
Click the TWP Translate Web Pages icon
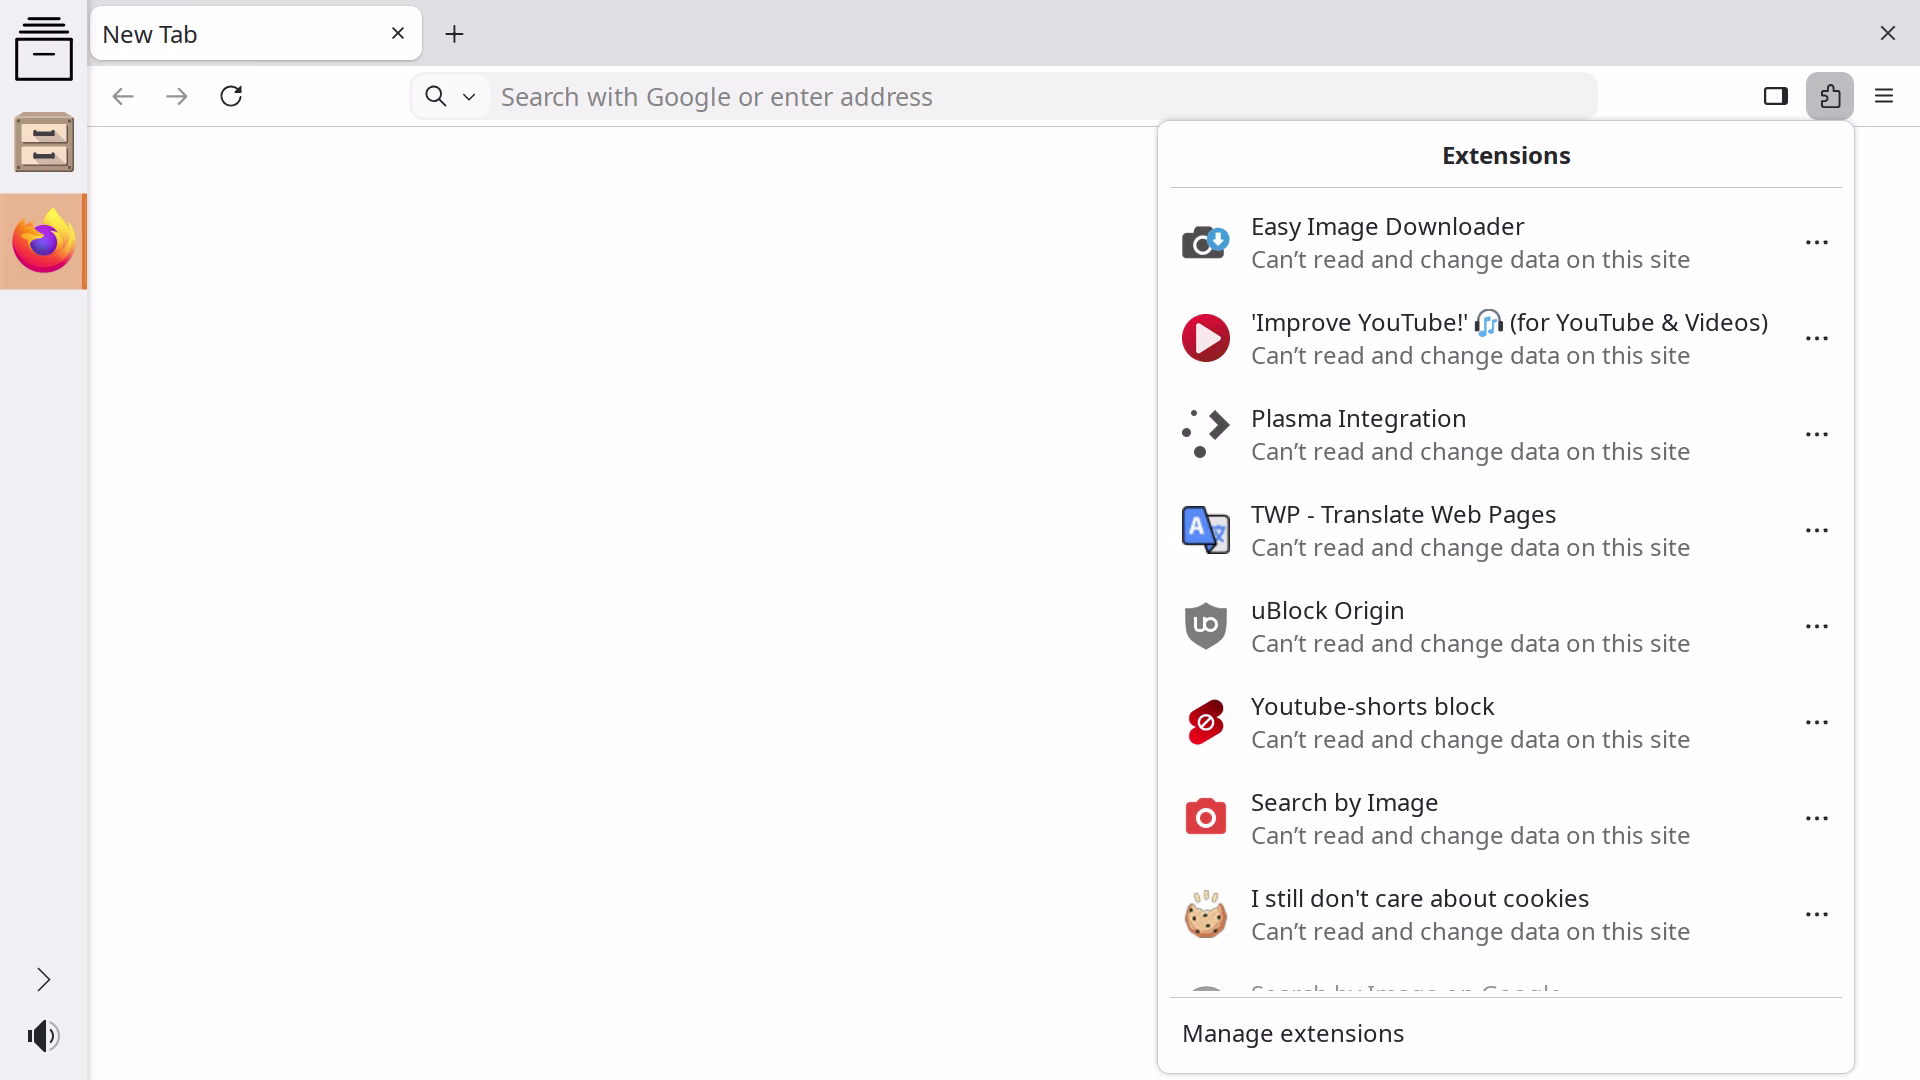click(1205, 530)
